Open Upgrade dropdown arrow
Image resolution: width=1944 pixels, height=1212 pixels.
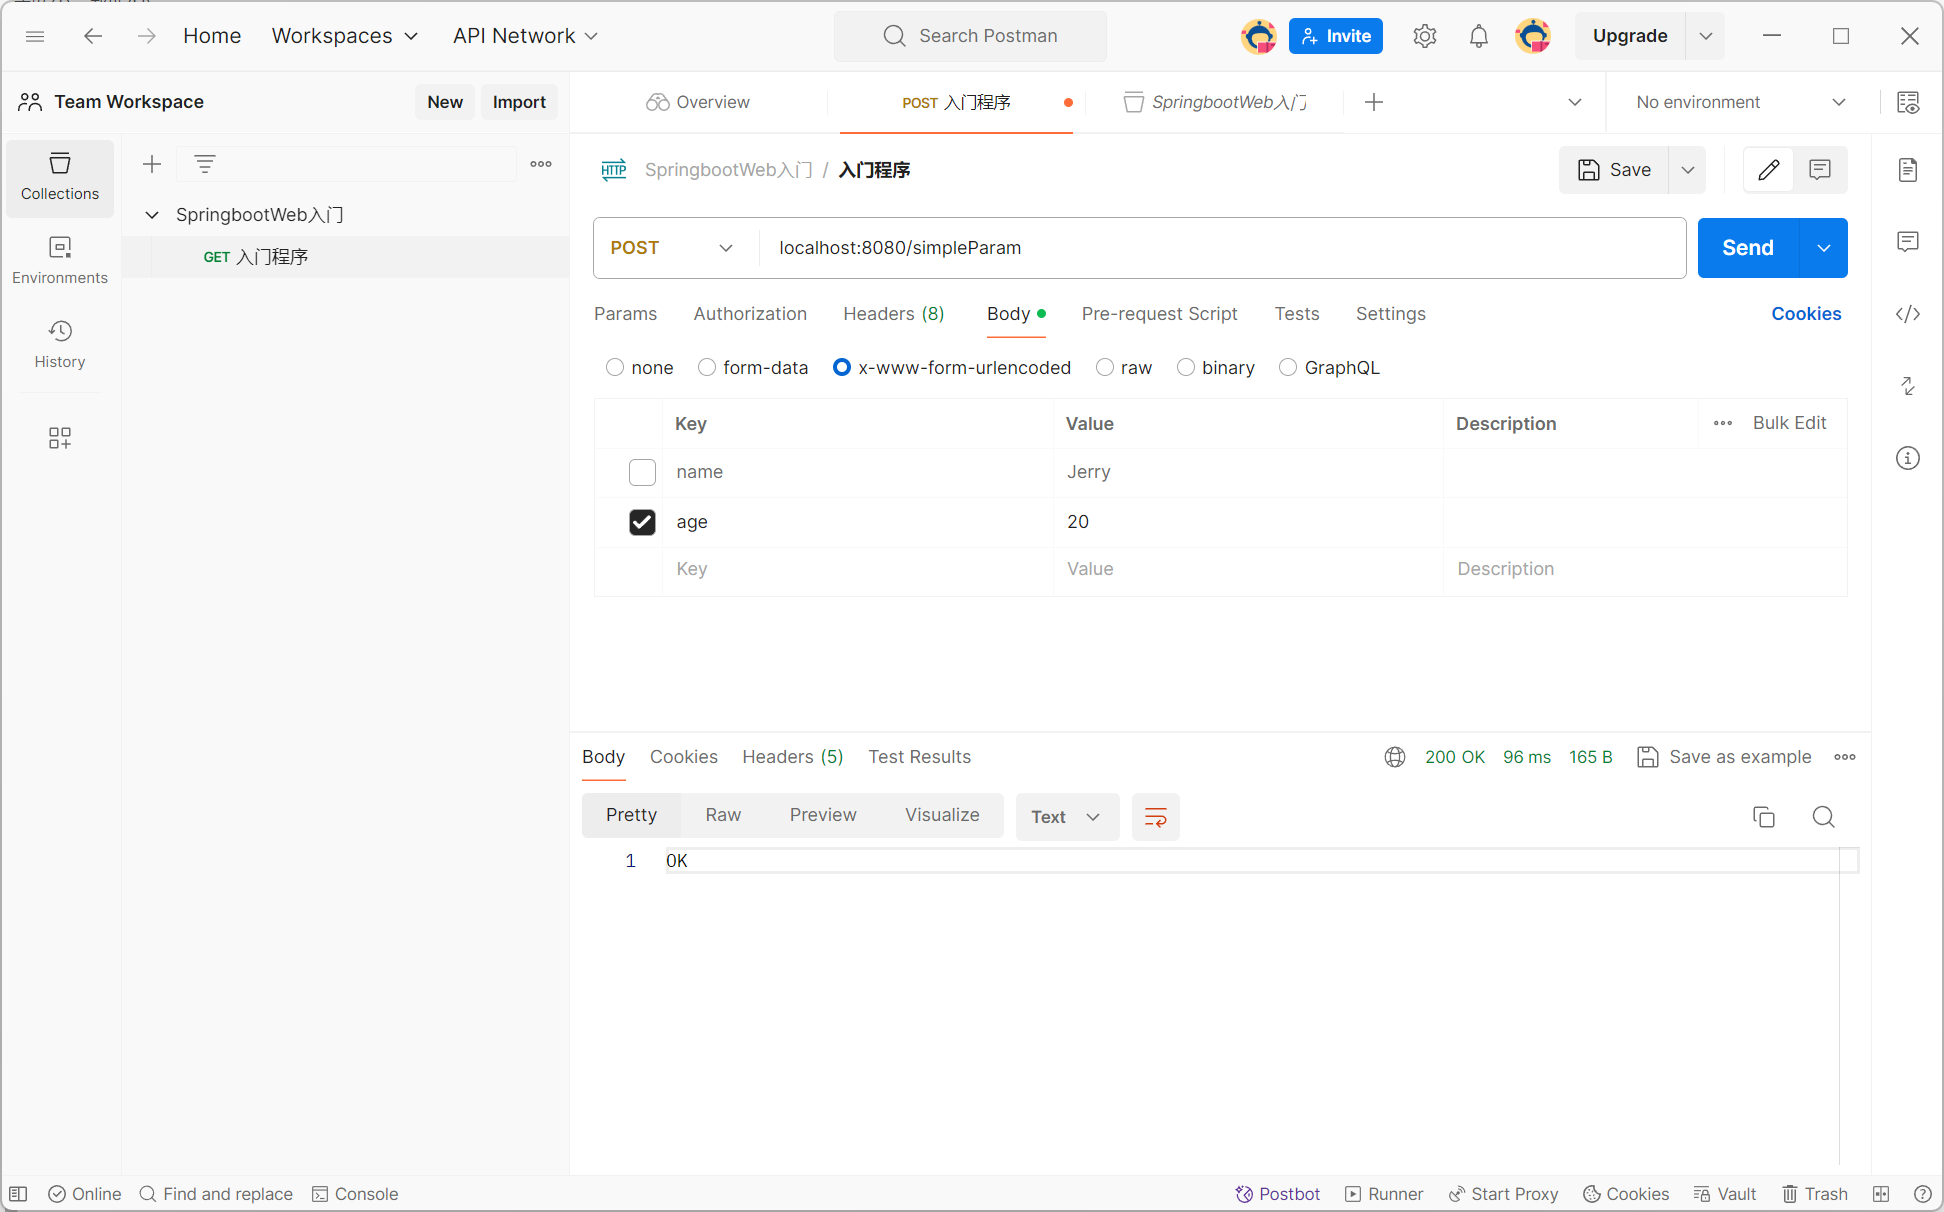tap(1706, 36)
